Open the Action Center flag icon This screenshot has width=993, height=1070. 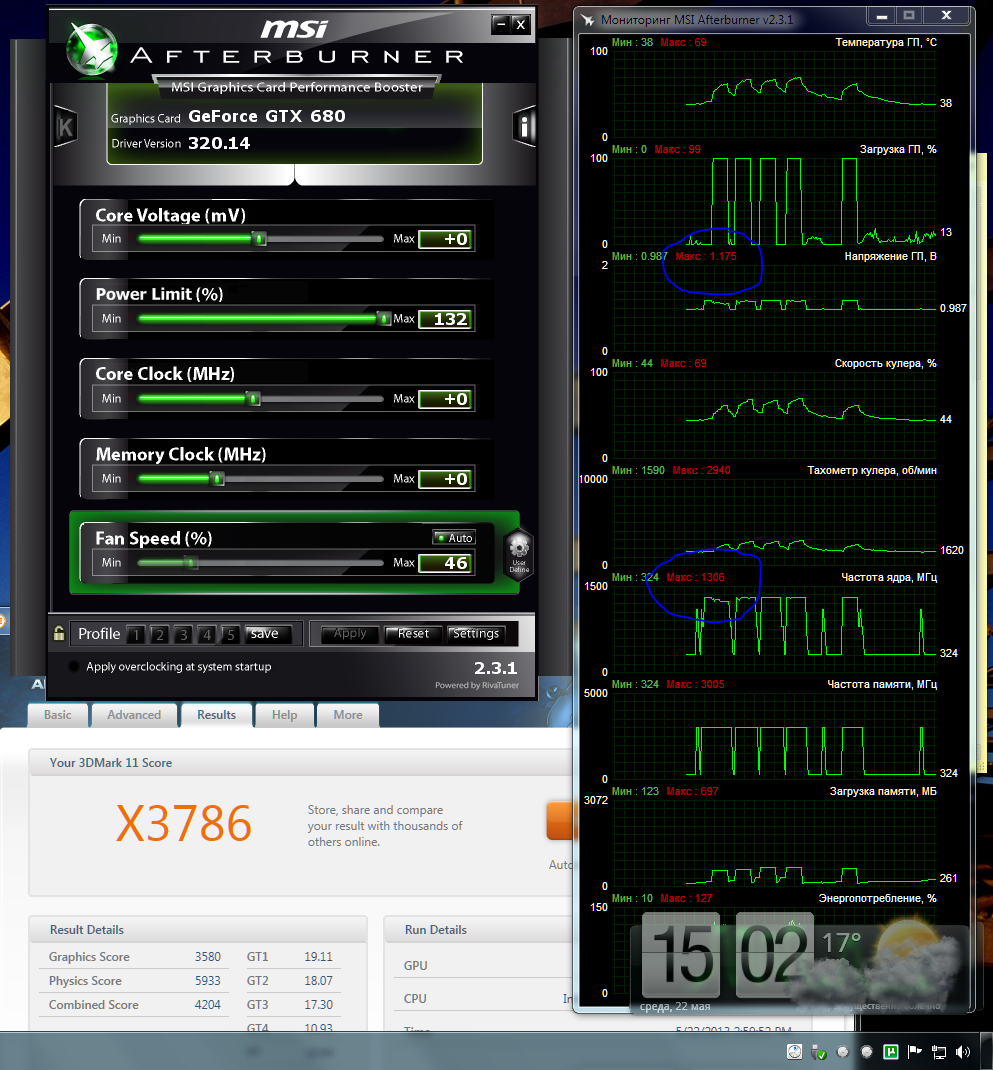pos(914,1052)
